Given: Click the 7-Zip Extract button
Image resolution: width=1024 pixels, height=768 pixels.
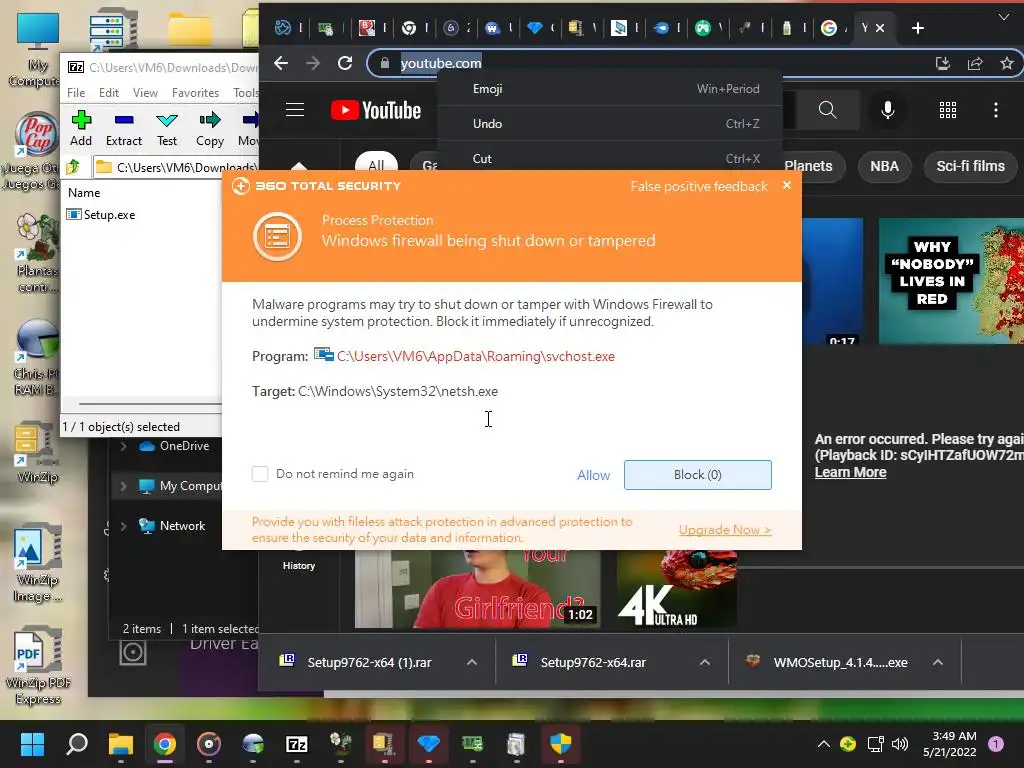Looking at the screenshot, I should click(x=123, y=128).
